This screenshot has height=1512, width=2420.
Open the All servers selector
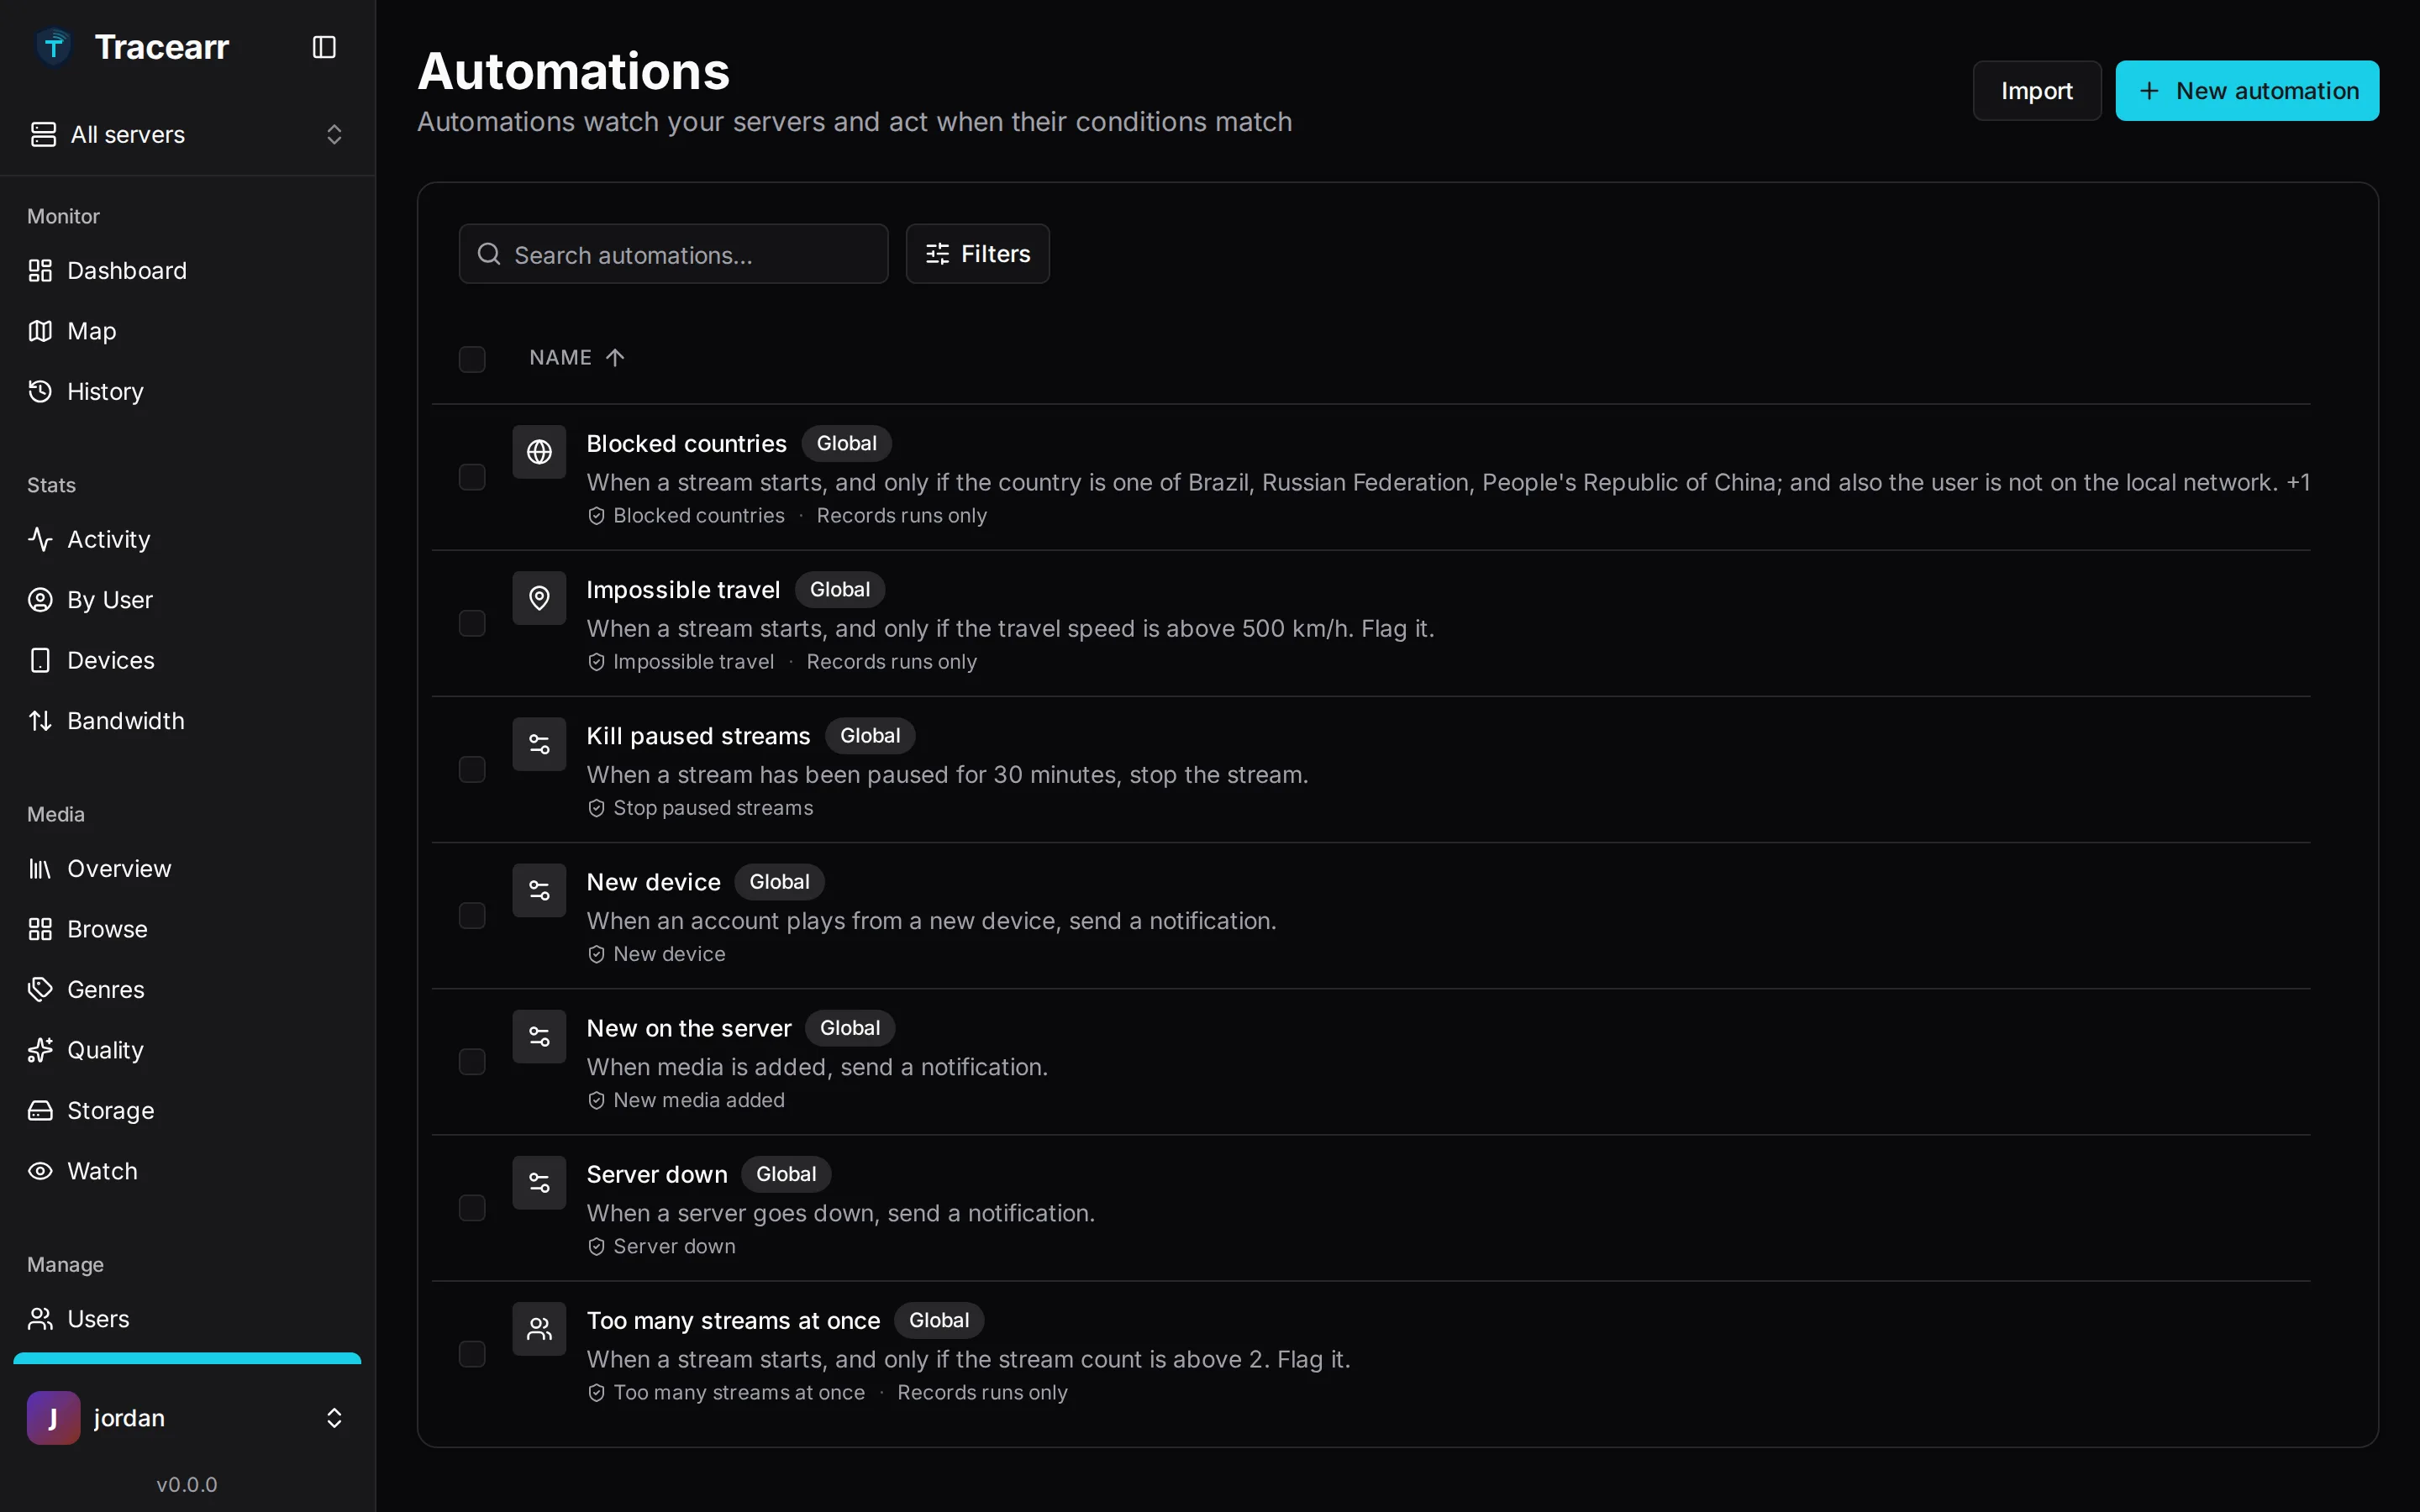point(187,134)
